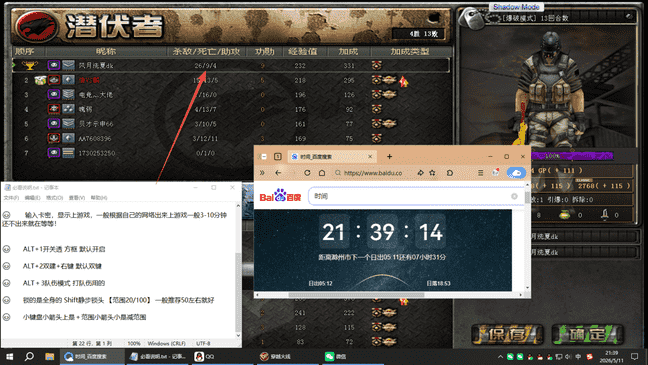Click the tab counter icon in browser
648x365 pixels.
coord(278,157)
